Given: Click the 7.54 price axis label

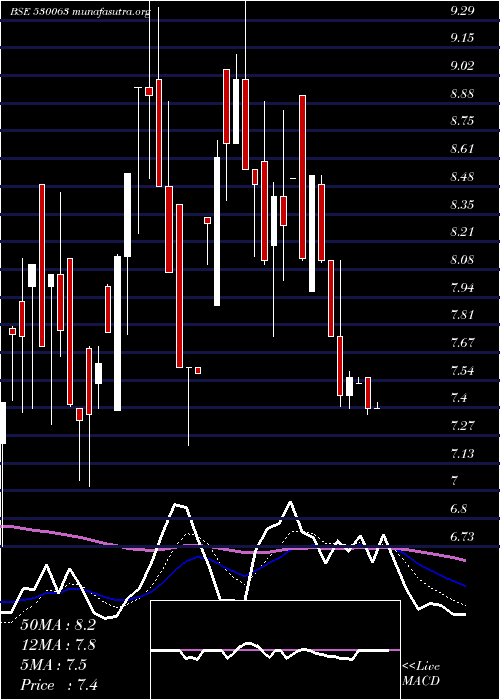Looking at the screenshot, I should pos(462,371).
